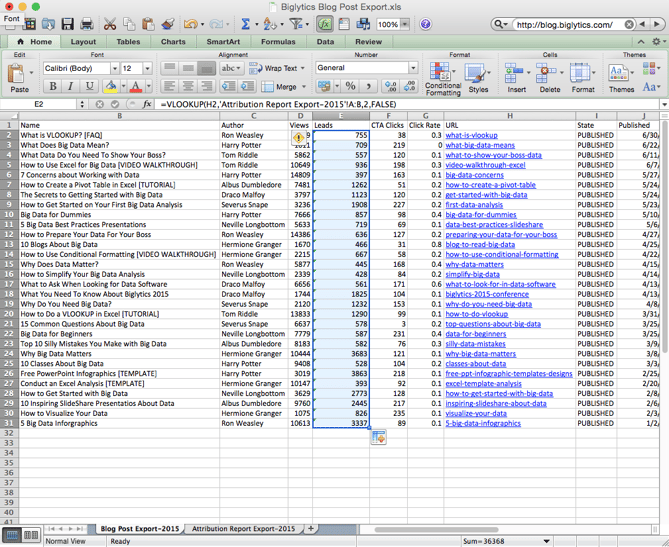Image resolution: width=669 pixels, height=547 pixels.
Task: Click the Save disk icon in toolbar
Action: pos(68,24)
